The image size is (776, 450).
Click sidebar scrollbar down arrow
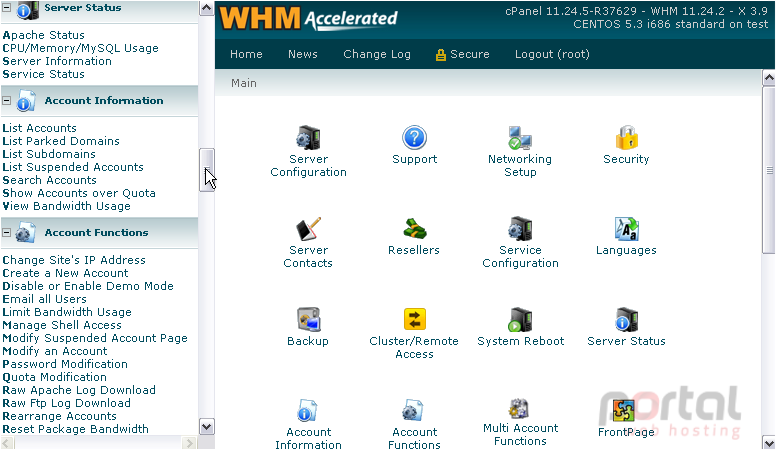[206, 426]
